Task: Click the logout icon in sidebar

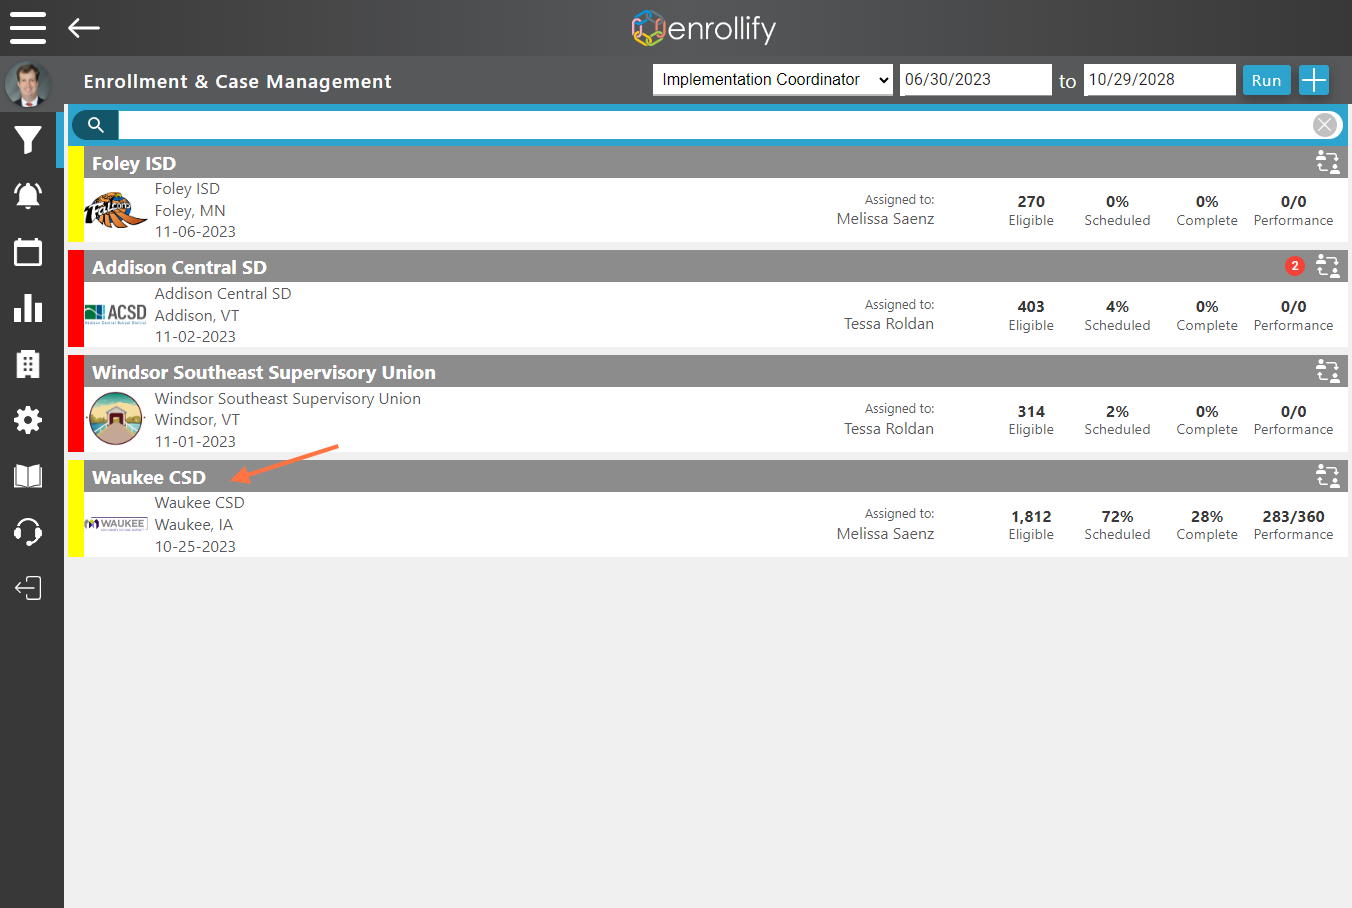Action: click(28, 588)
